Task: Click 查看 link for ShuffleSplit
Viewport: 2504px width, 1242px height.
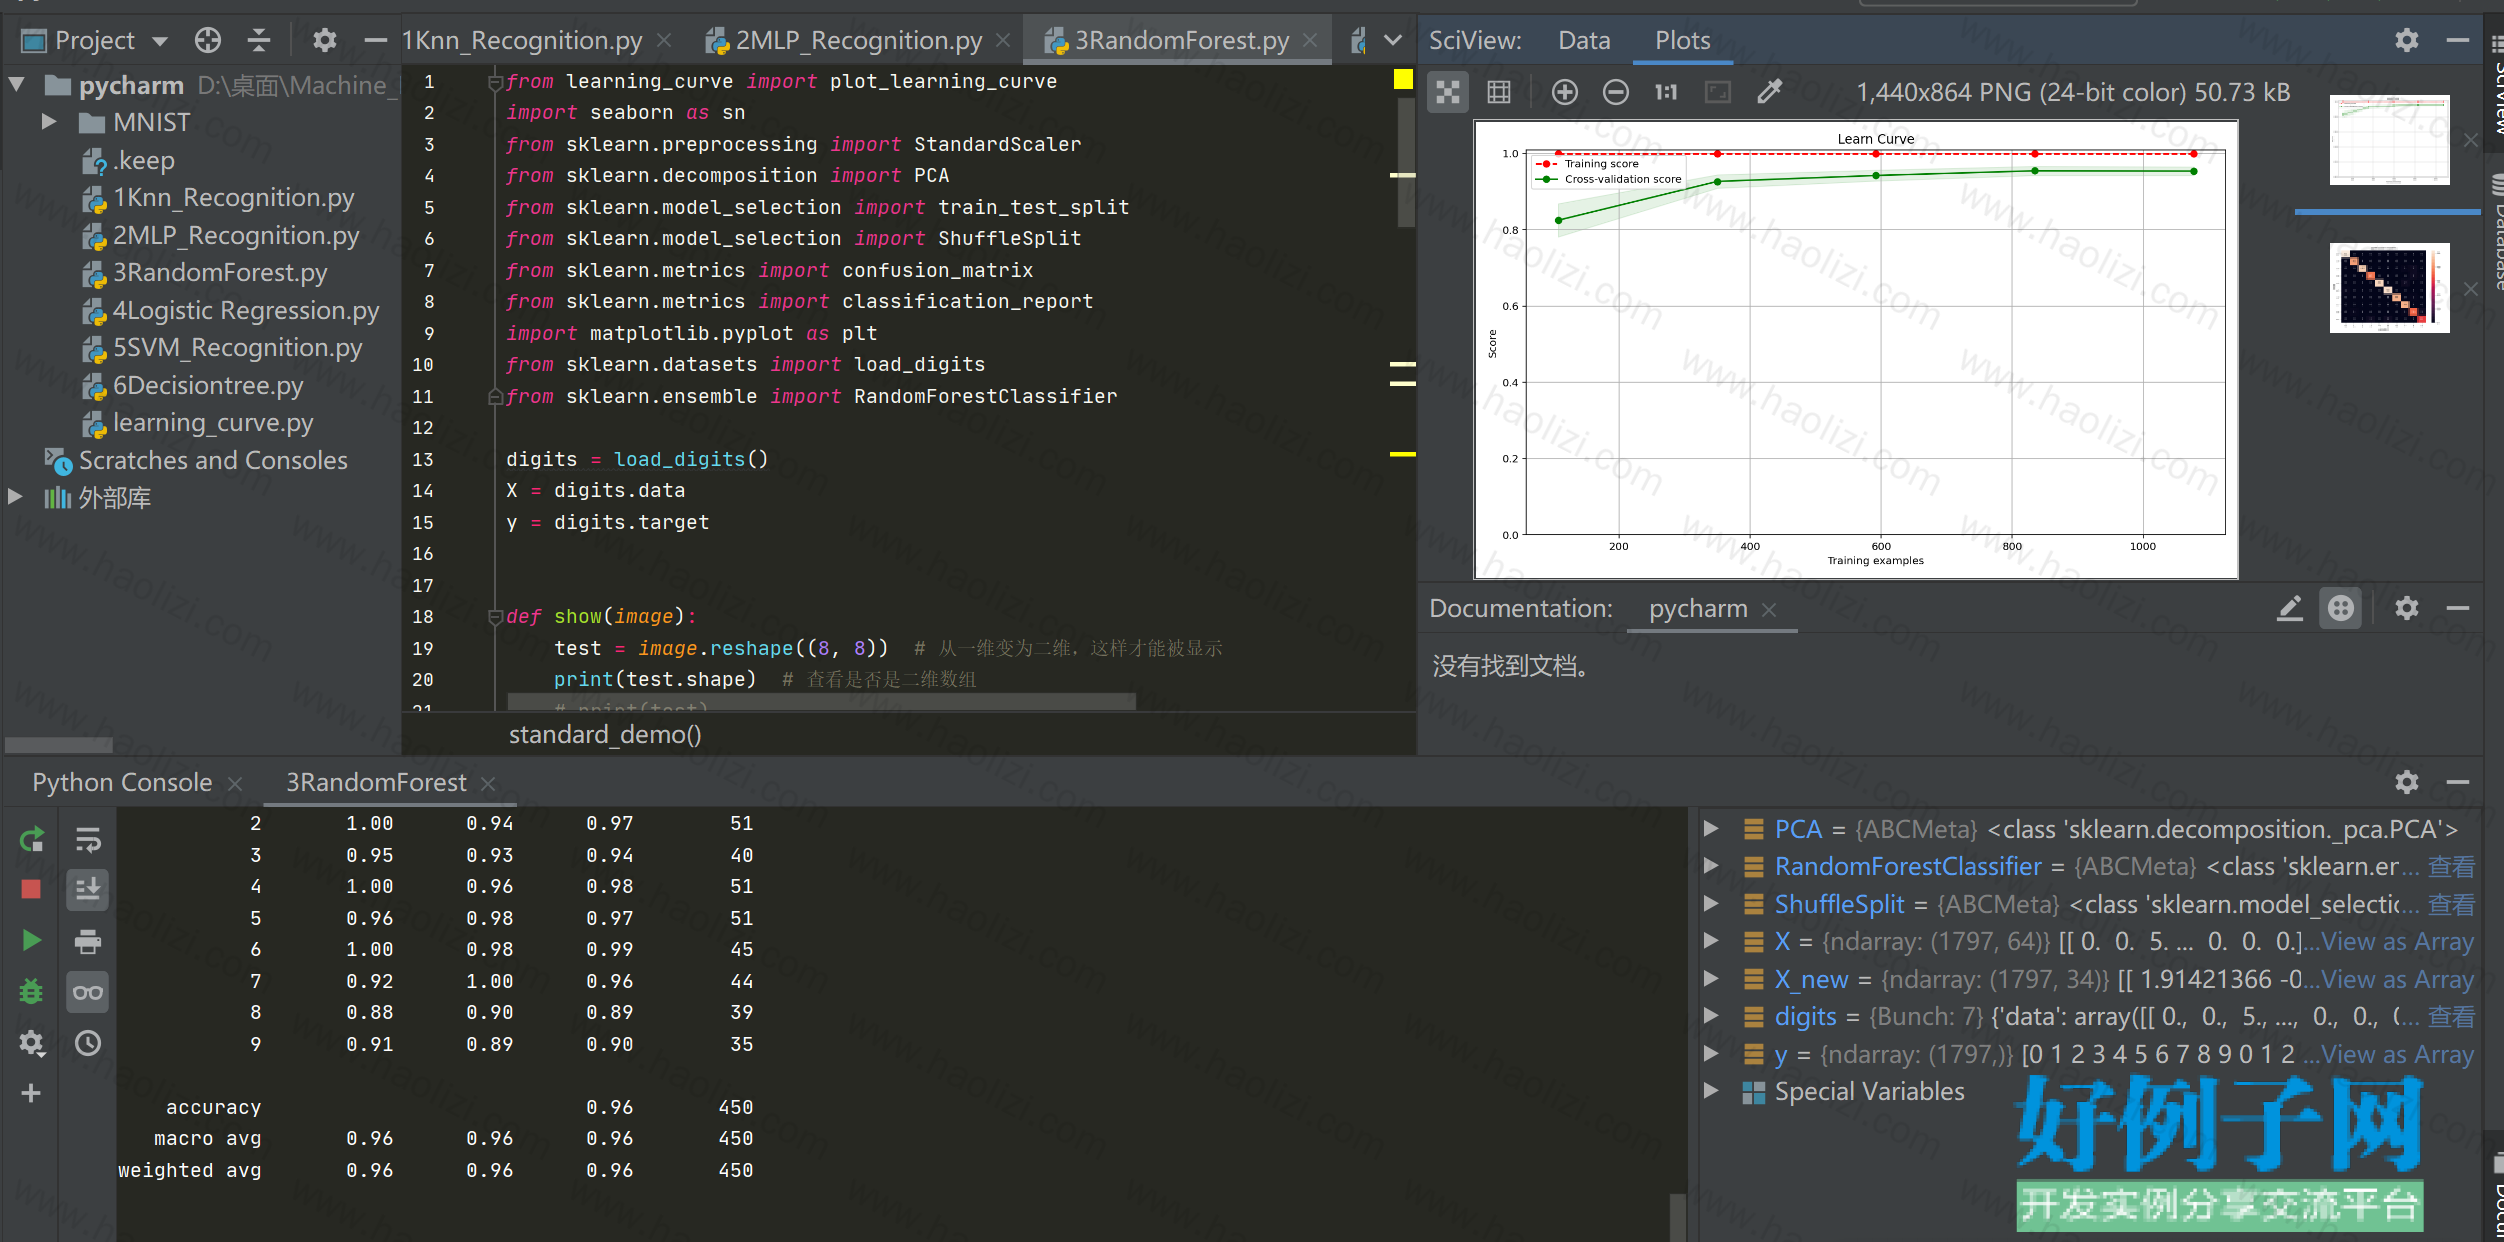Action: (2452, 904)
